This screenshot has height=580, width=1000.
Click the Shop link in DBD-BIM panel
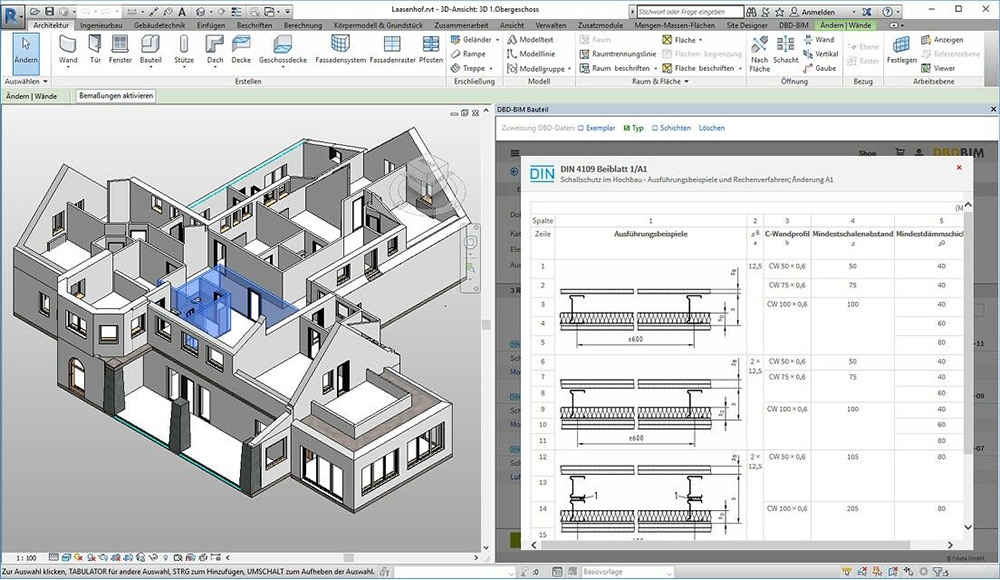point(867,154)
